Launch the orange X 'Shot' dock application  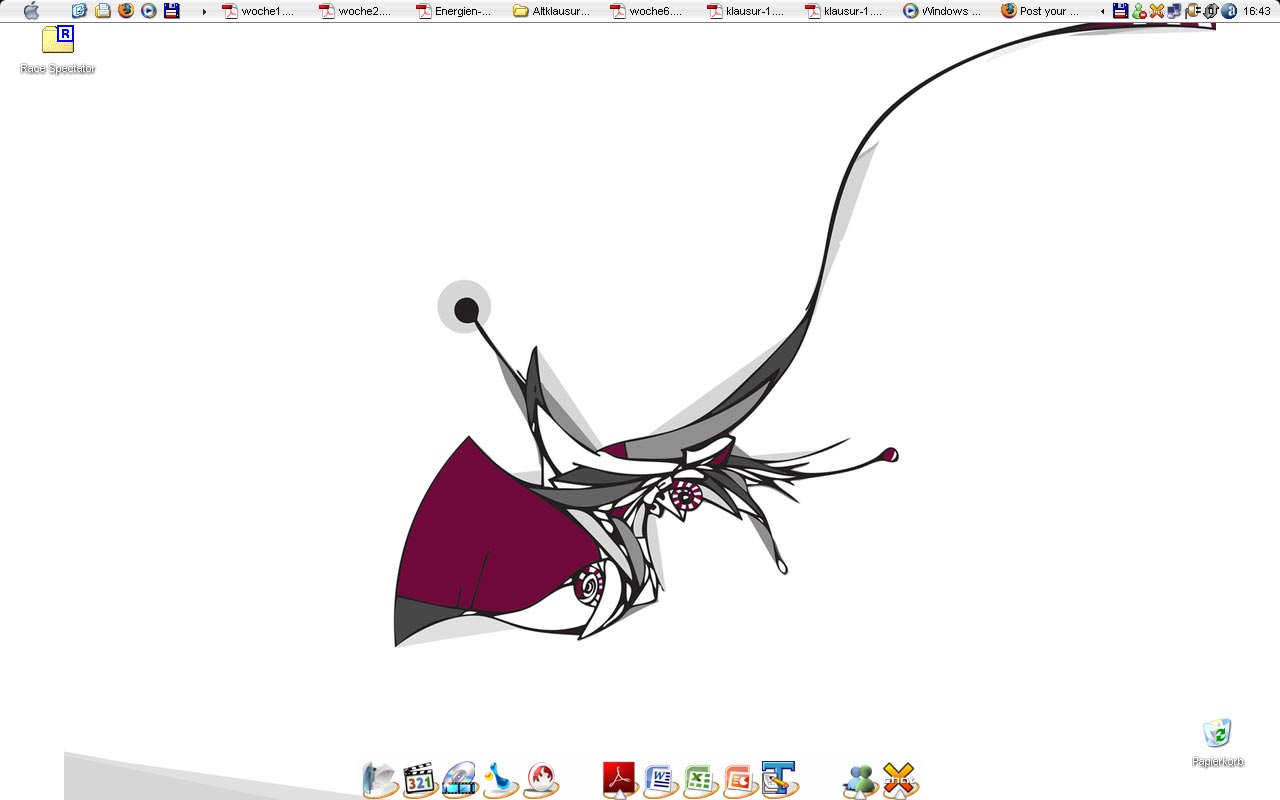pyautogui.click(x=900, y=780)
